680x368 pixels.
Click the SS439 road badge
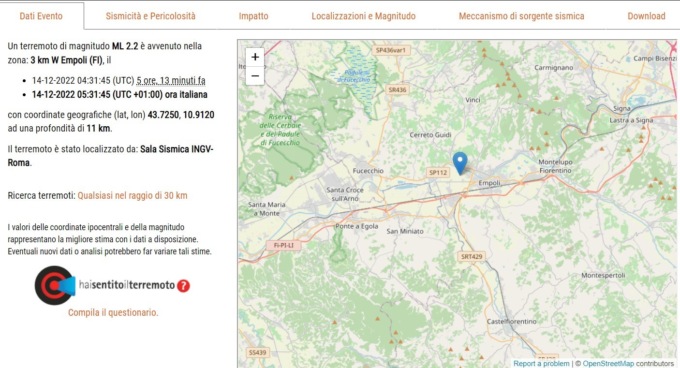point(257,352)
